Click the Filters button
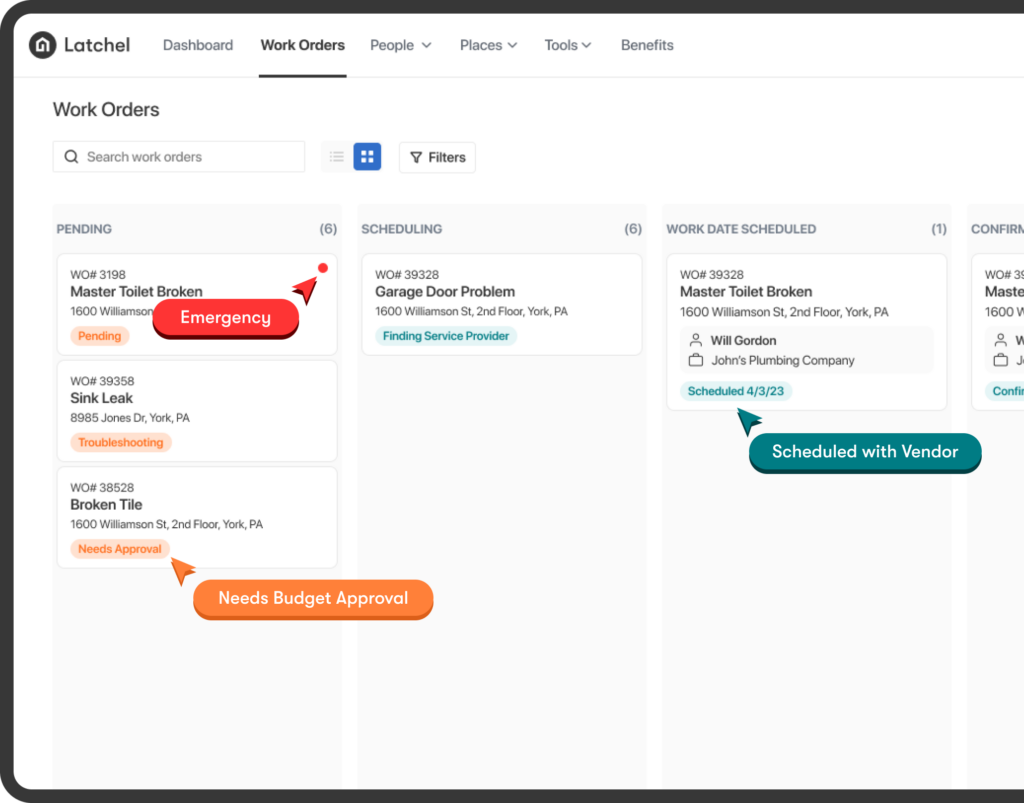The height and width of the screenshot is (803, 1024). 437,157
